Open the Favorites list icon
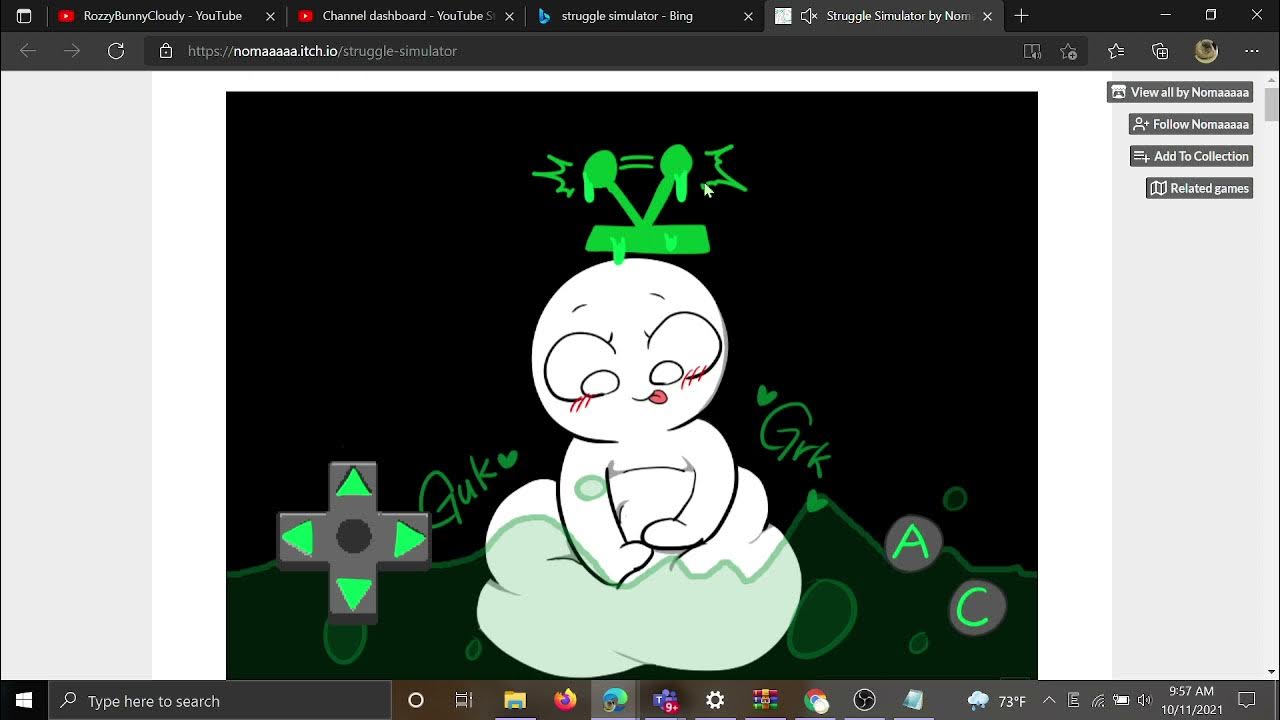Screen dimensions: 1280x720 click(x=1116, y=51)
